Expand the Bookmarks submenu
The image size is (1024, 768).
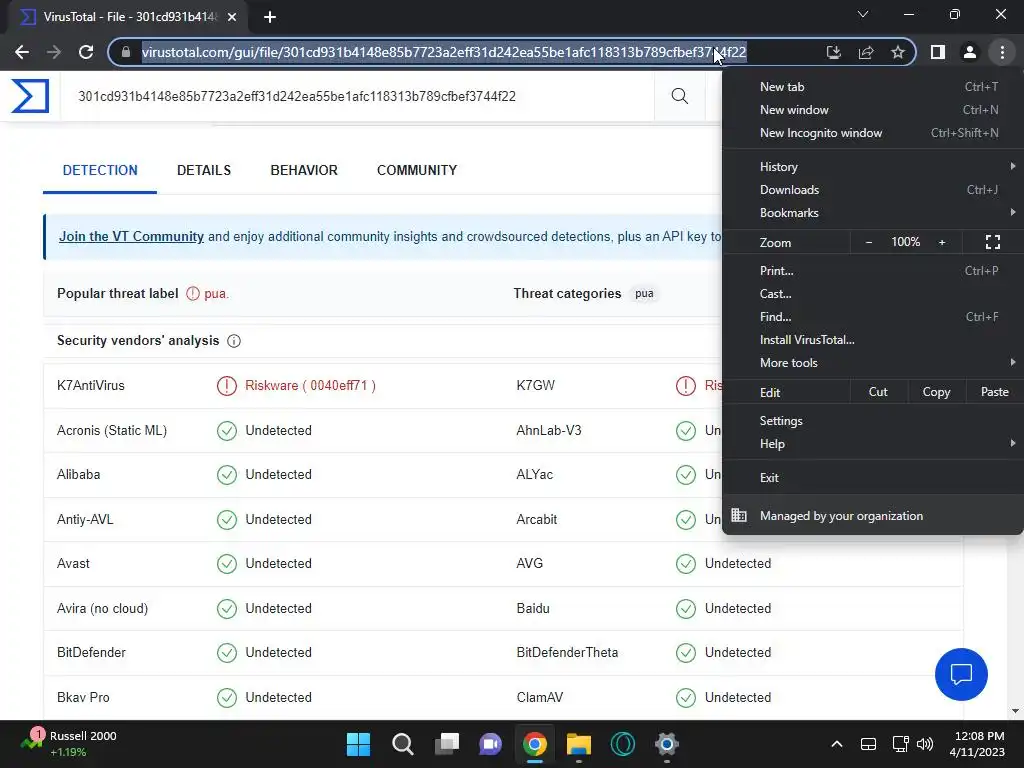tap(872, 213)
